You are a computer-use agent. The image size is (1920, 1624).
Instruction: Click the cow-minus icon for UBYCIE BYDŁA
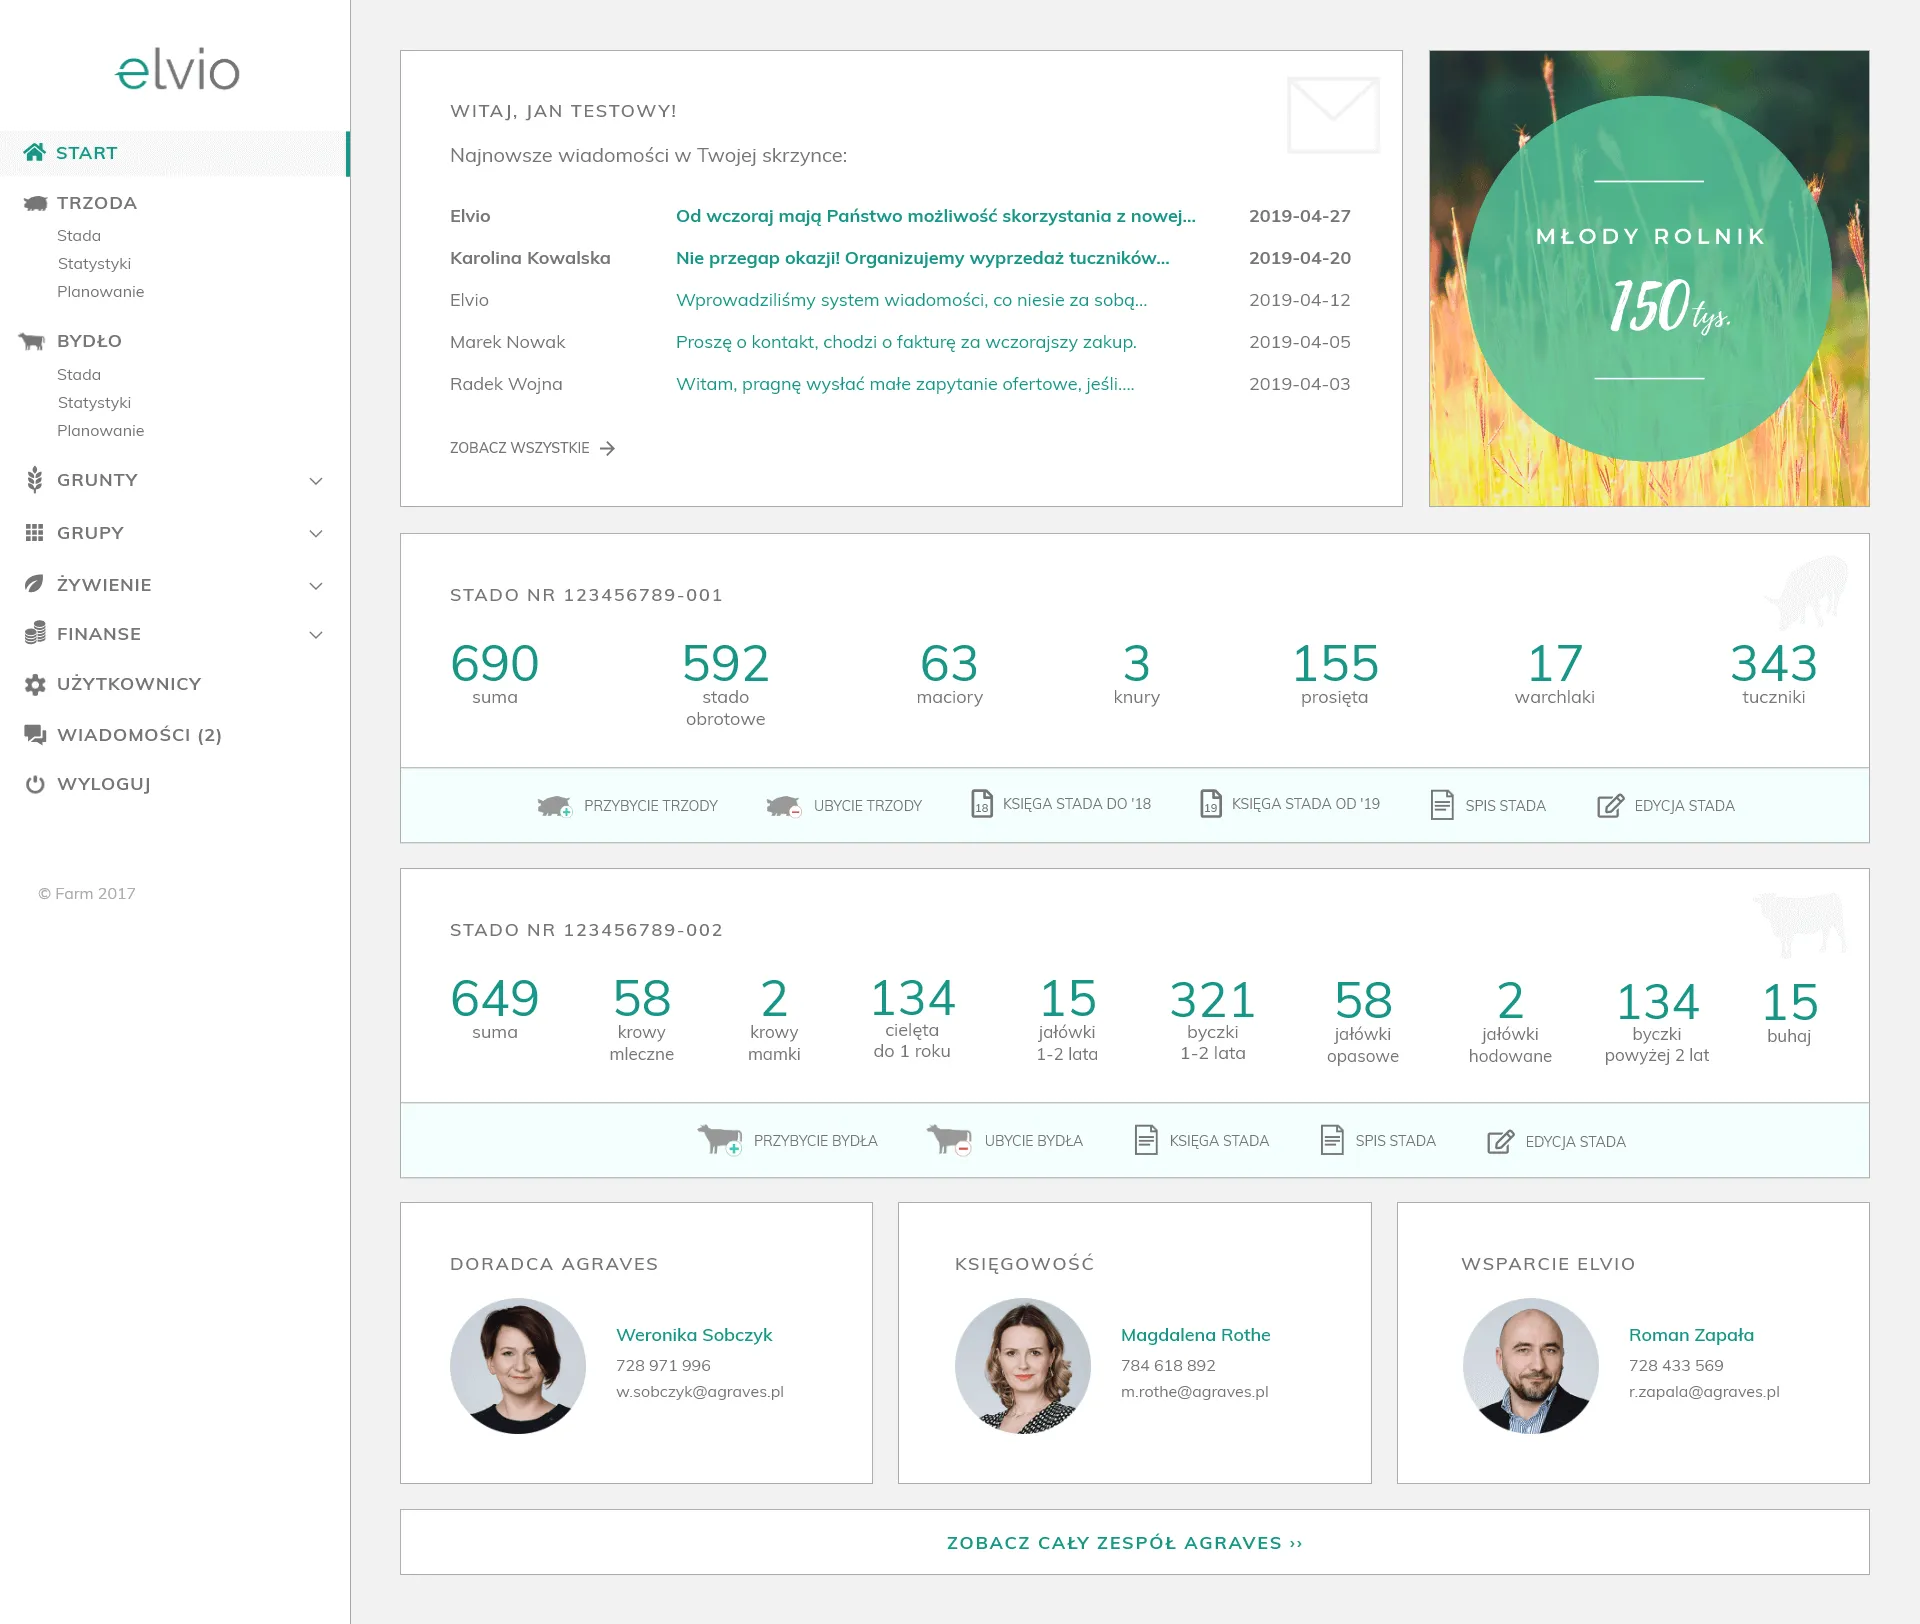[949, 1140]
